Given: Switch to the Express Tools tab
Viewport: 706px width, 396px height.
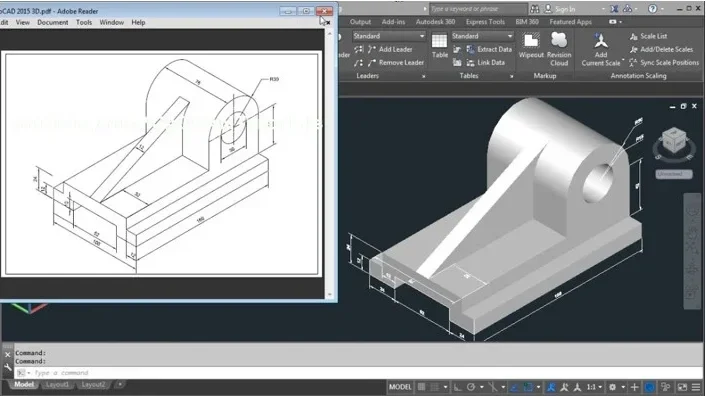Looking at the screenshot, I should click(485, 22).
